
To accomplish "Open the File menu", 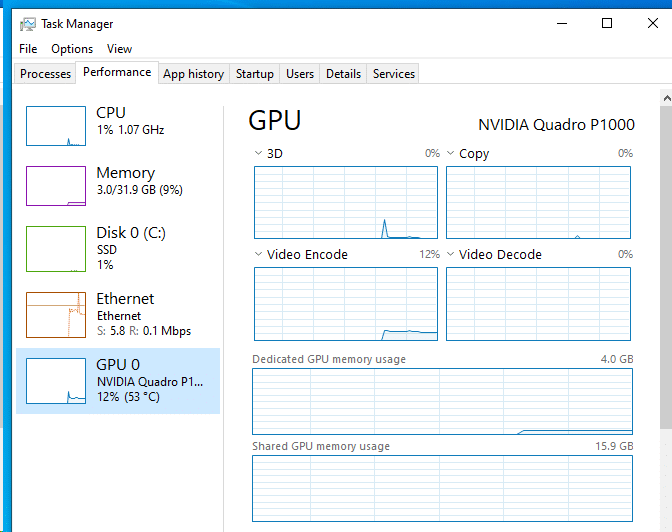I will pyautogui.click(x=28, y=49).
